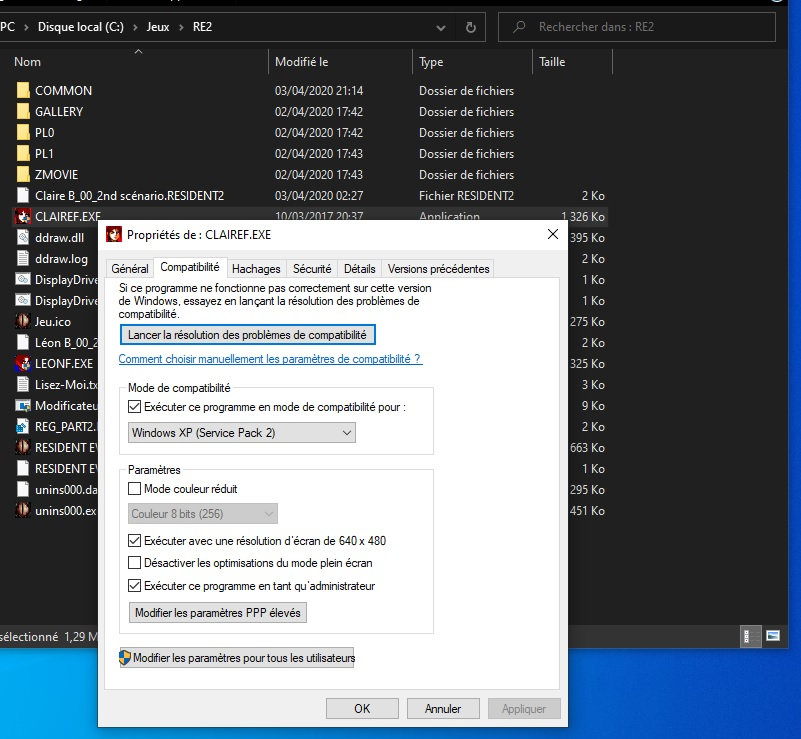Go to the Détails tab
This screenshot has height=739, width=801.
coord(360,269)
